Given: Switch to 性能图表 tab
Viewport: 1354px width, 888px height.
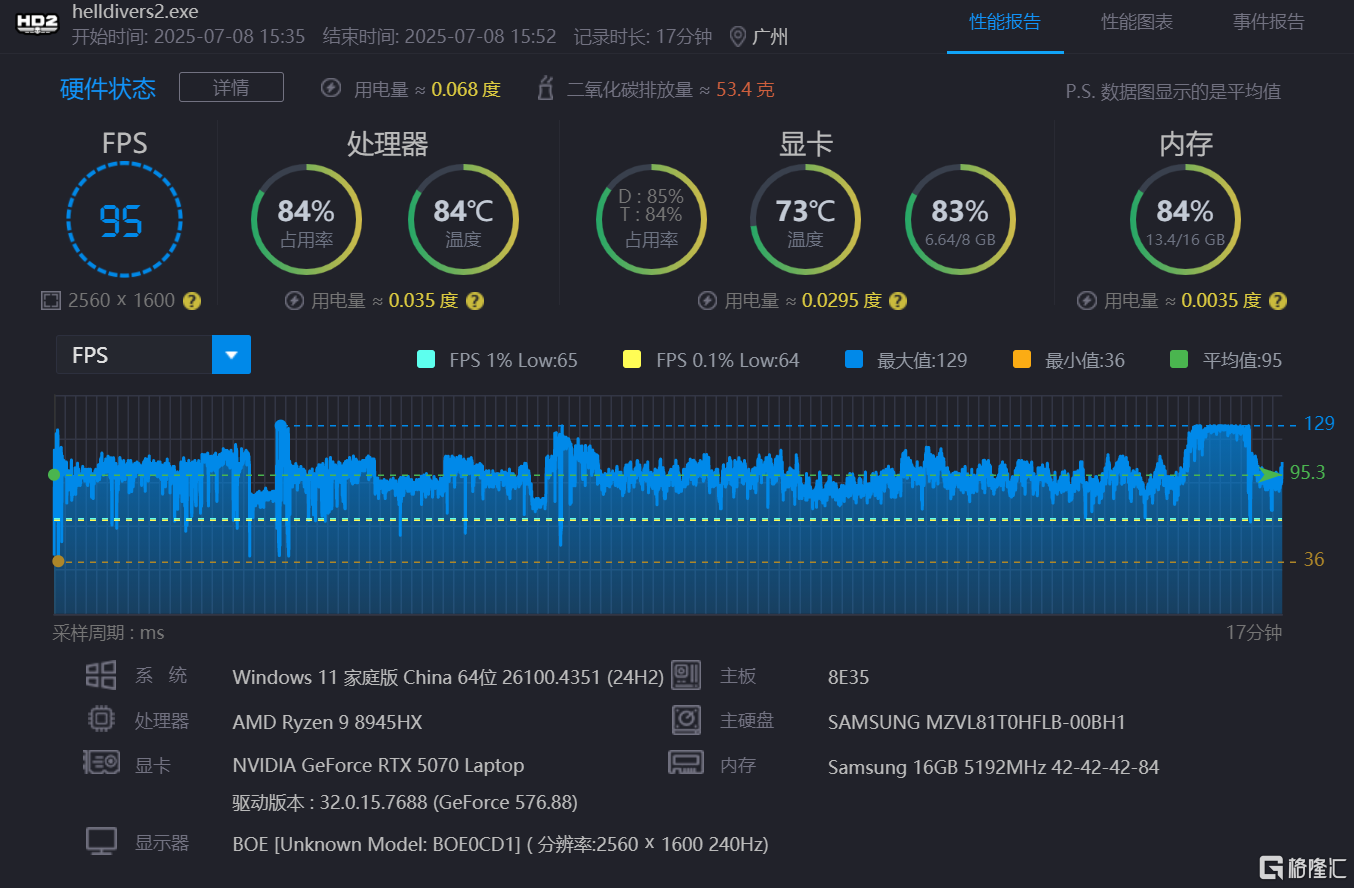Looking at the screenshot, I should click(1137, 22).
